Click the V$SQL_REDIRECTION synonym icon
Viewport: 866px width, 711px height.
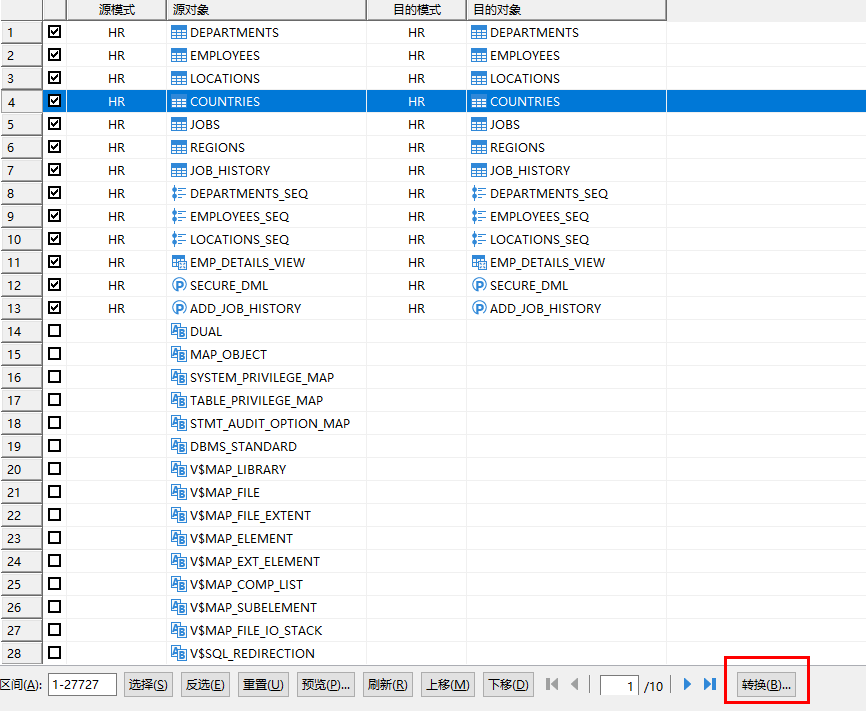click(178, 653)
